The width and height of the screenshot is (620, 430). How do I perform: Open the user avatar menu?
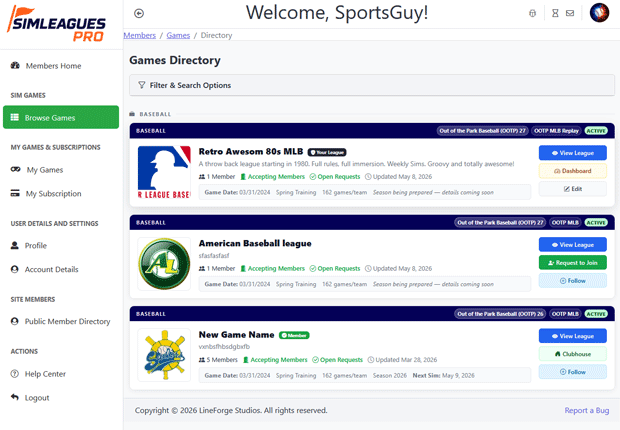click(599, 13)
